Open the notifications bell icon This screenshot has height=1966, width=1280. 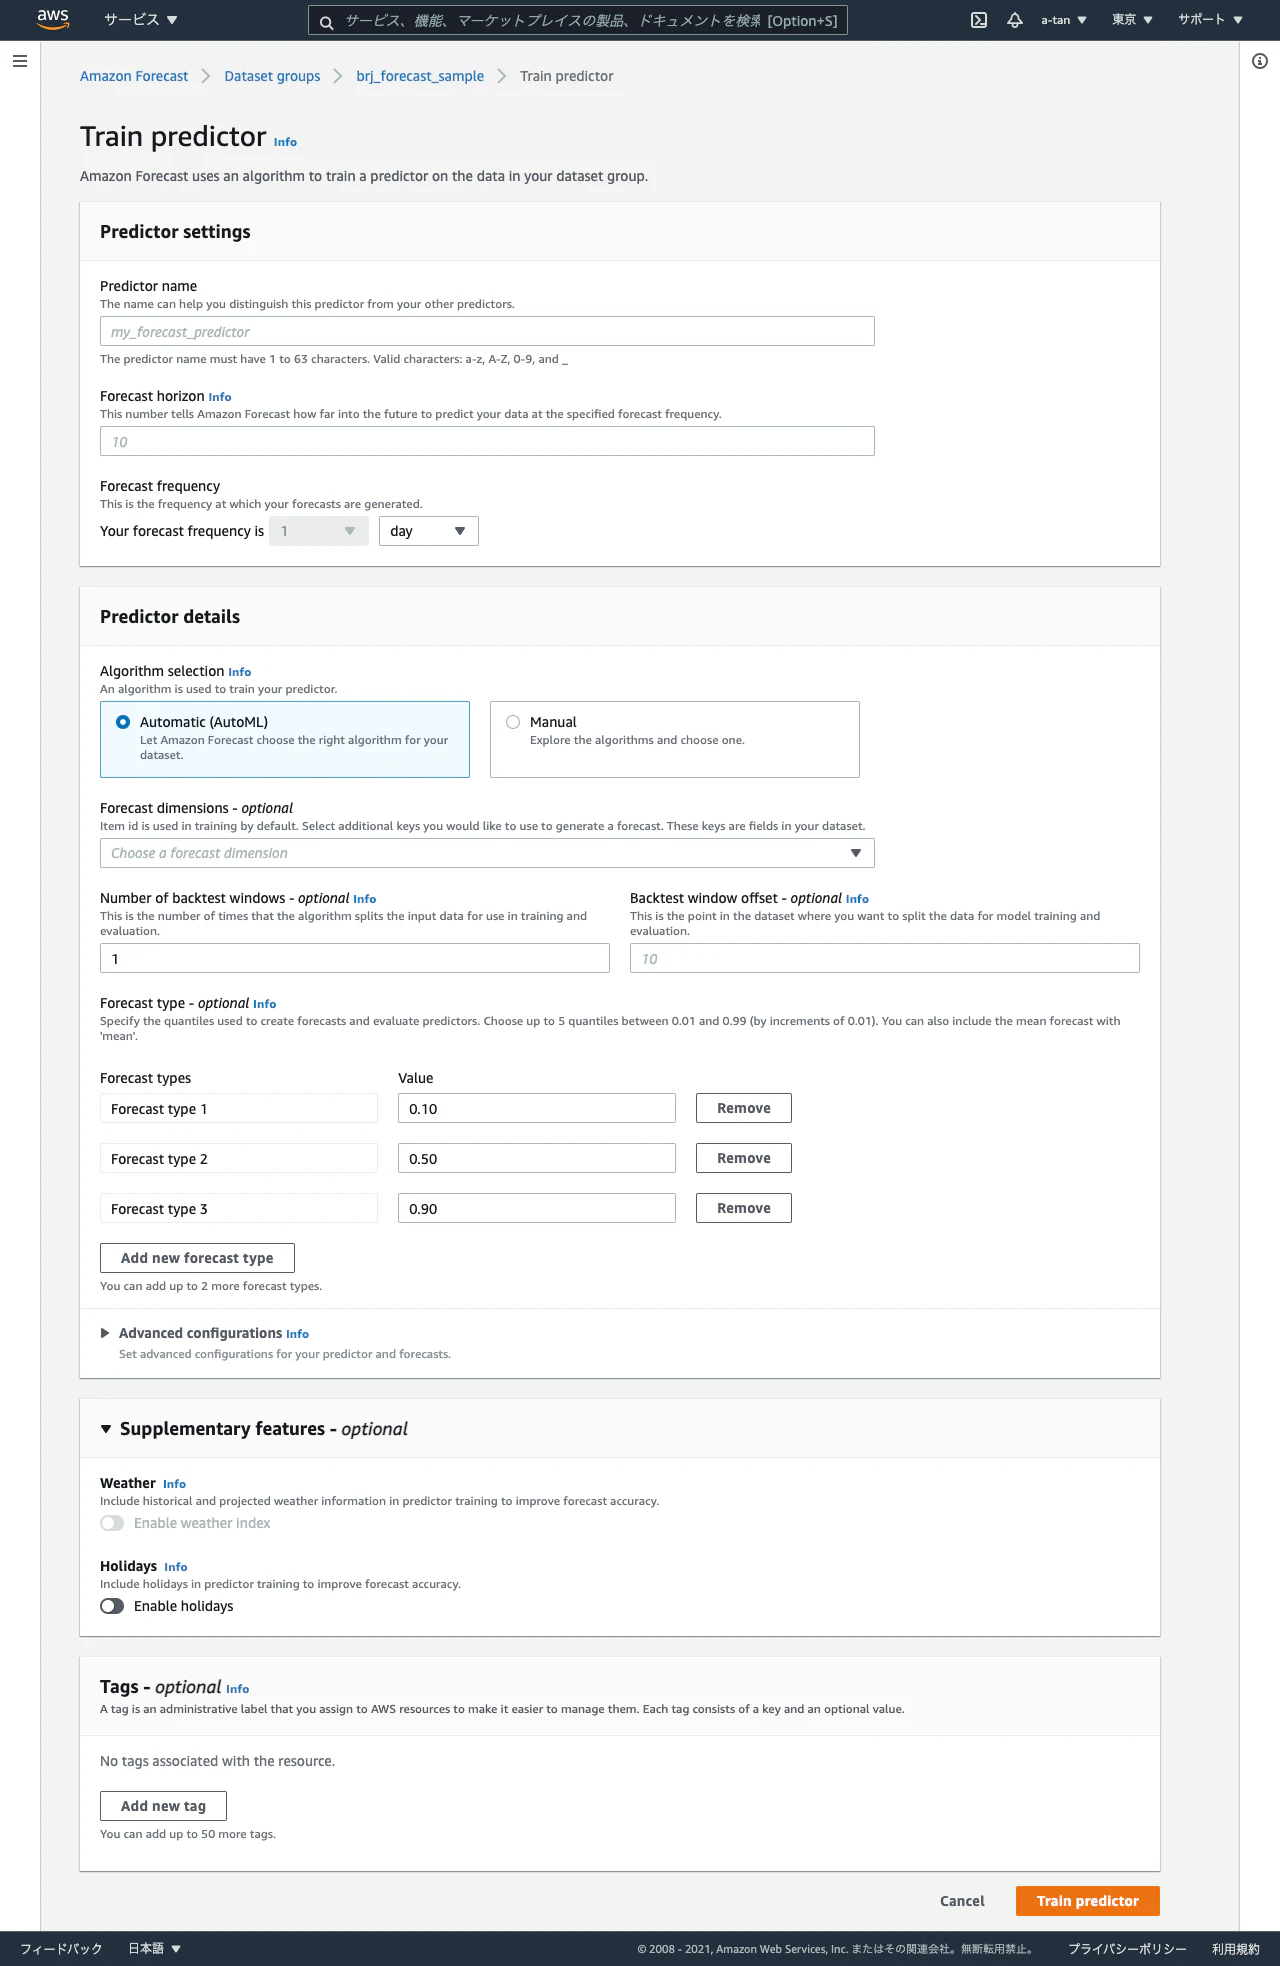tap(1015, 20)
